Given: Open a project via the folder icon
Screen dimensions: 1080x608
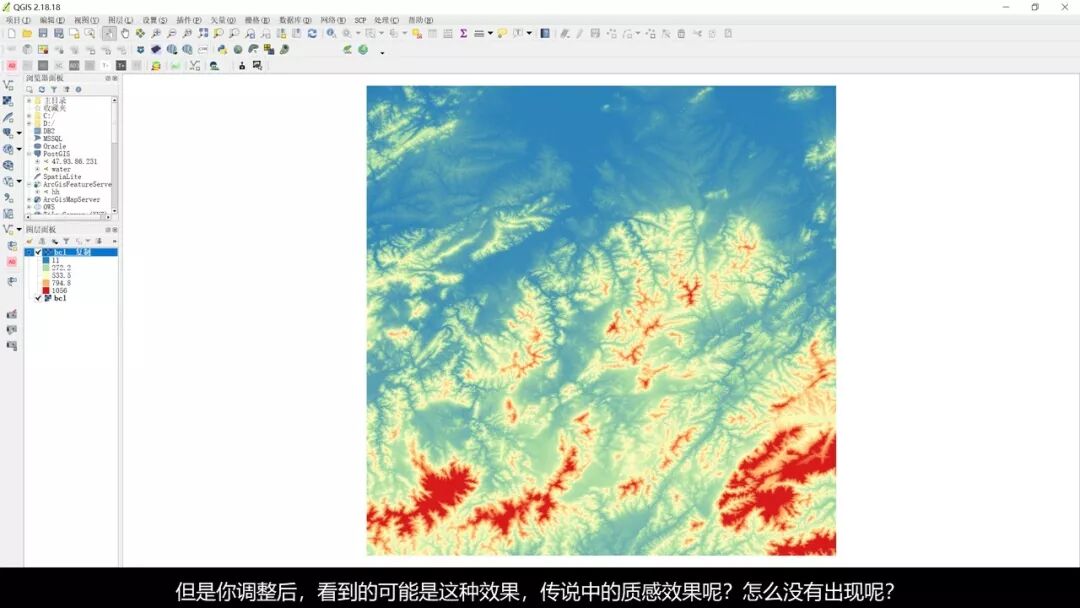Looking at the screenshot, I should (x=27, y=33).
